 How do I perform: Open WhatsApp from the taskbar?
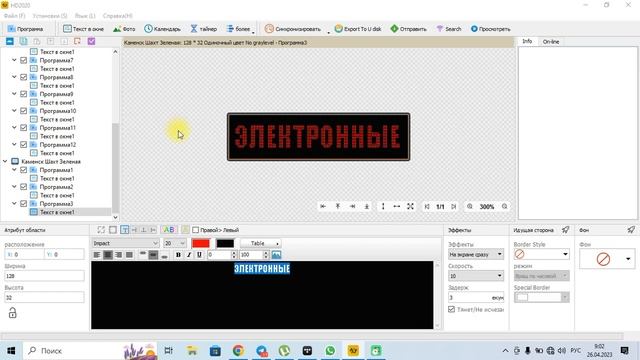[x=330, y=351]
